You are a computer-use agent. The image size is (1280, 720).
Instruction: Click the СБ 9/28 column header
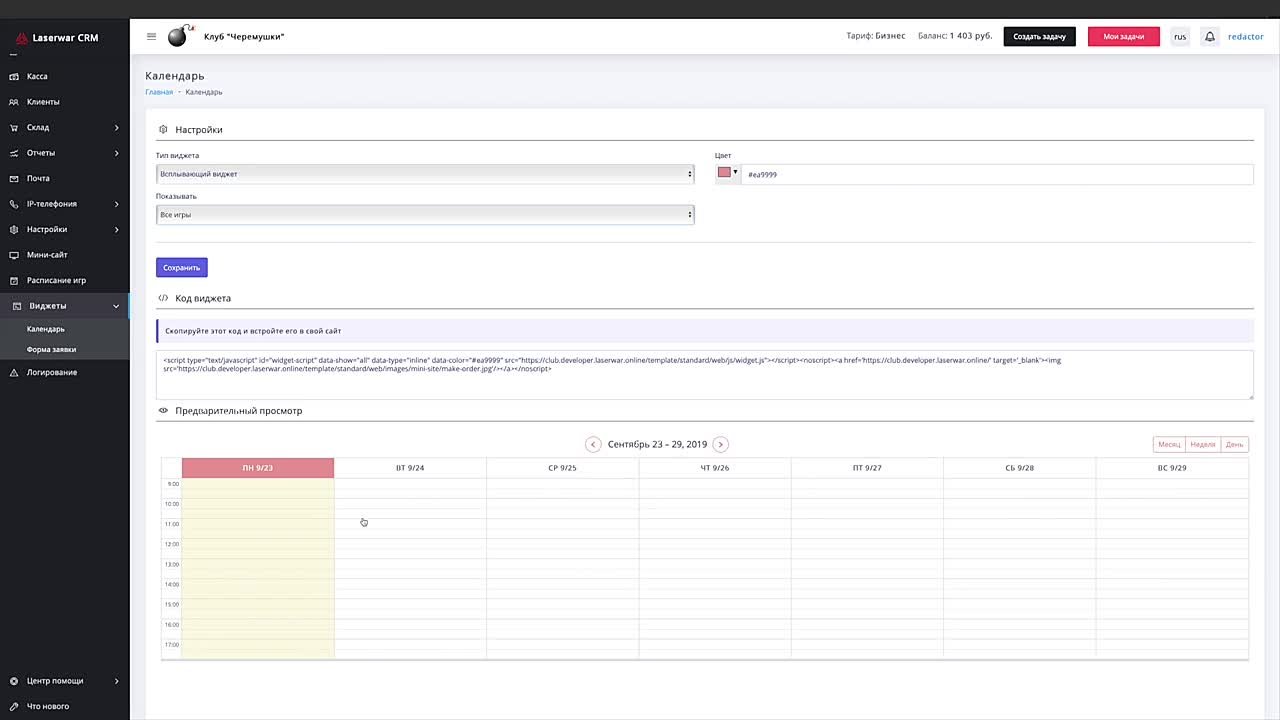point(1020,468)
